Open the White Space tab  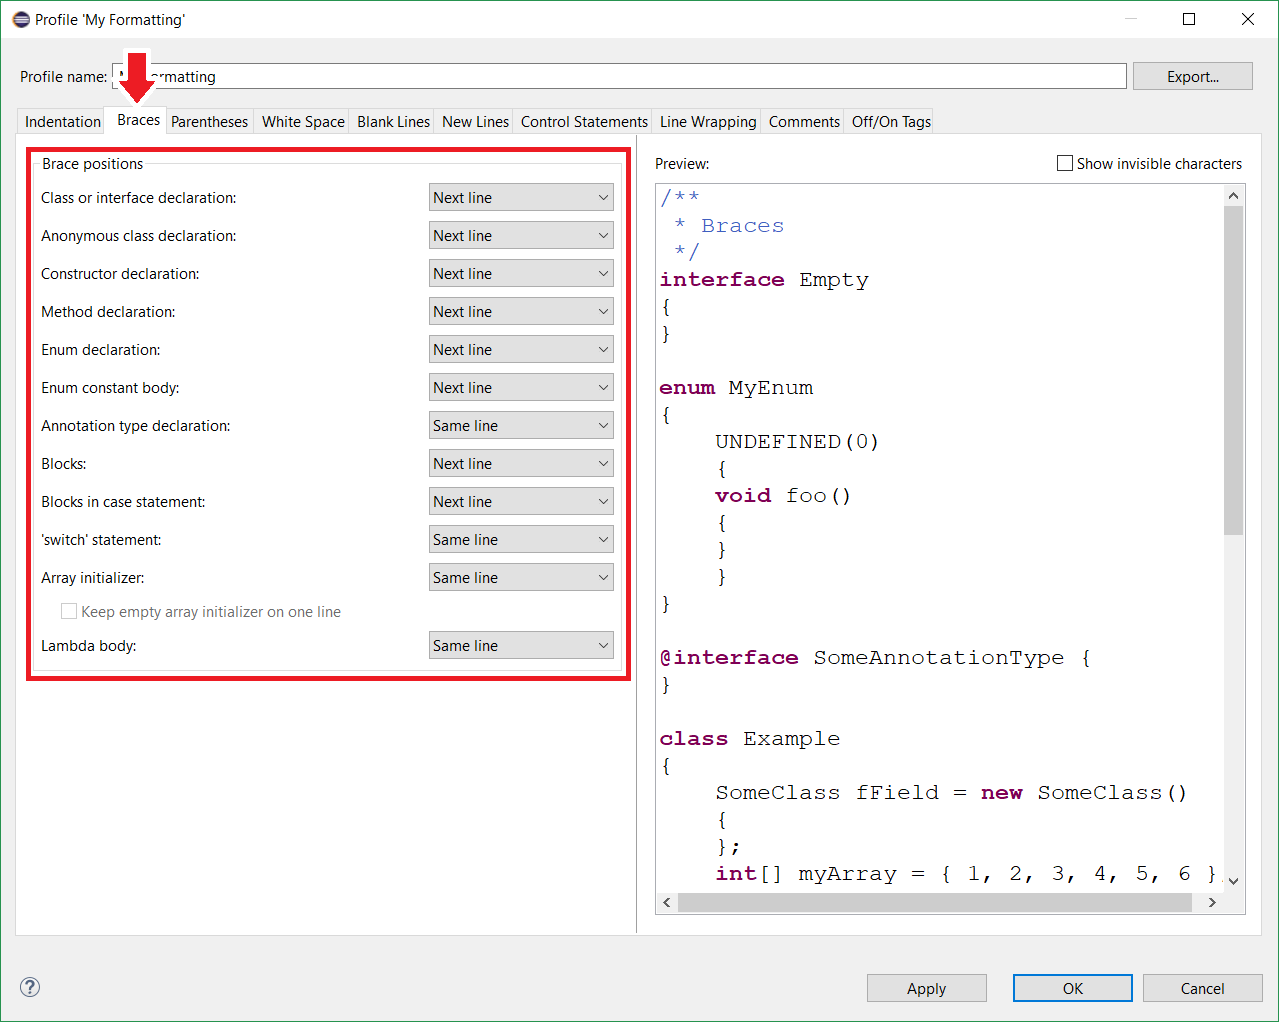pyautogui.click(x=302, y=121)
